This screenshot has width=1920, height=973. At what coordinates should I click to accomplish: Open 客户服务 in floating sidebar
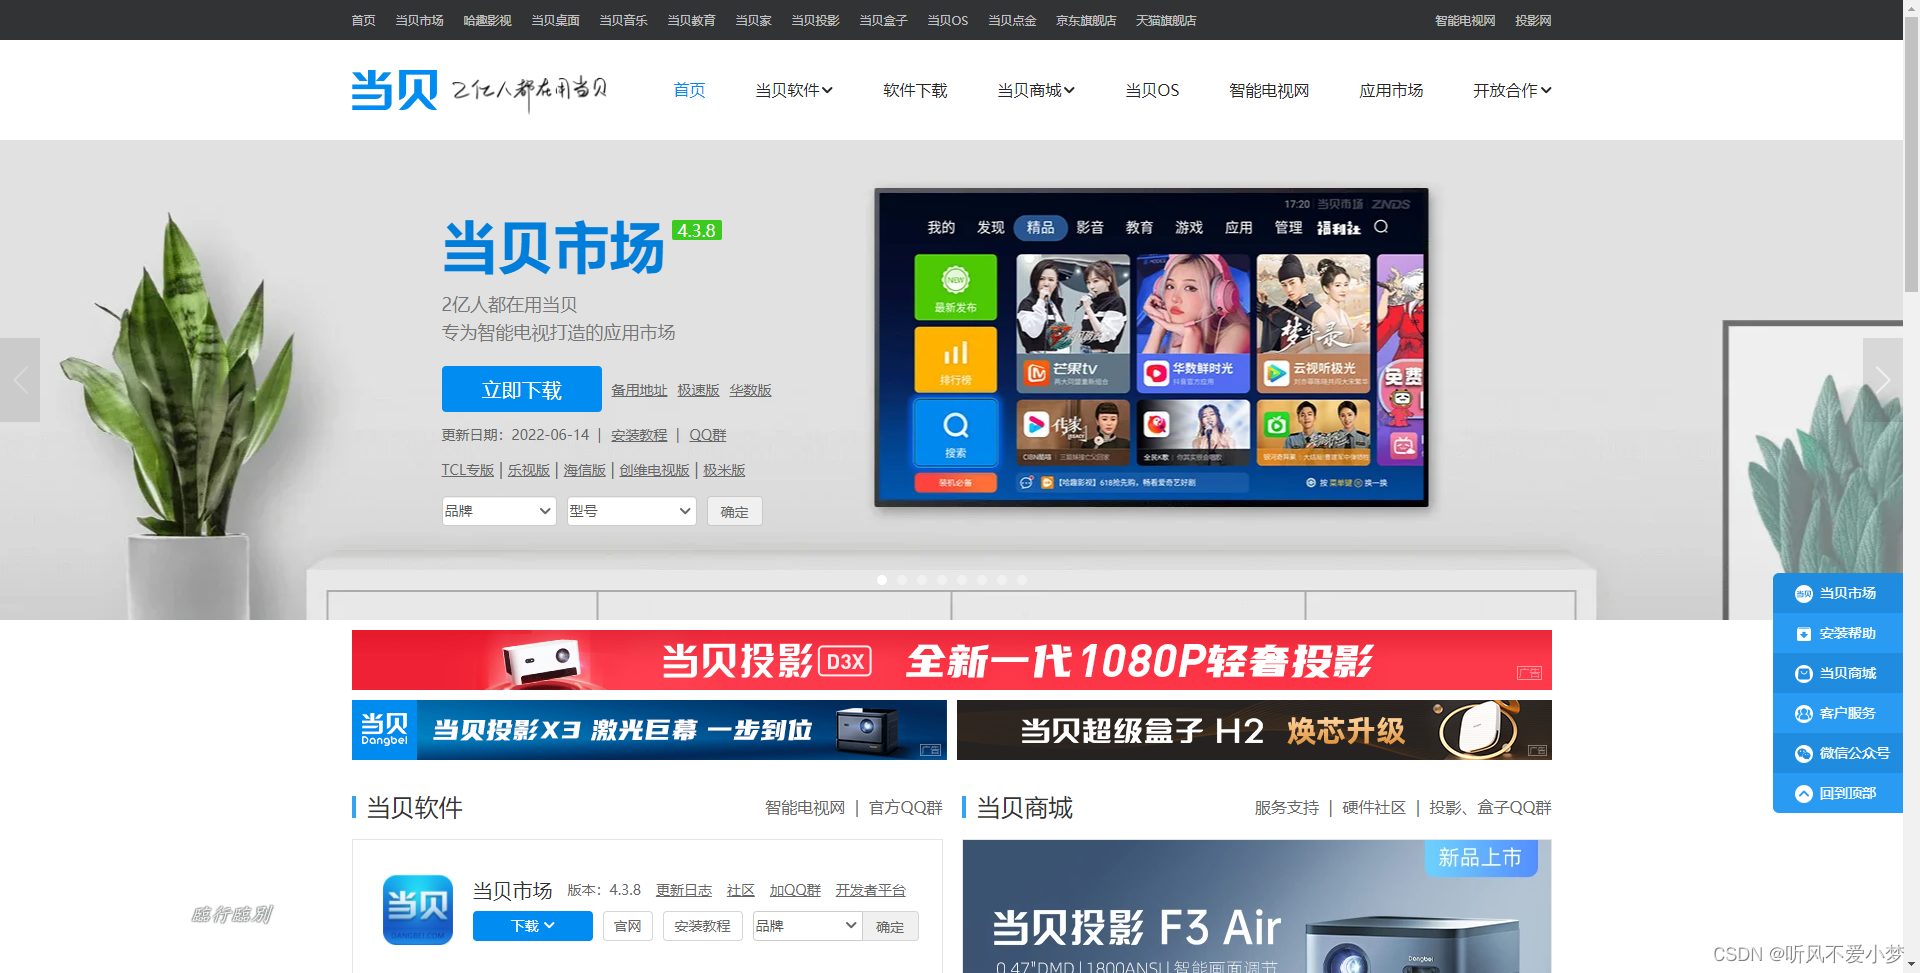click(x=1837, y=713)
